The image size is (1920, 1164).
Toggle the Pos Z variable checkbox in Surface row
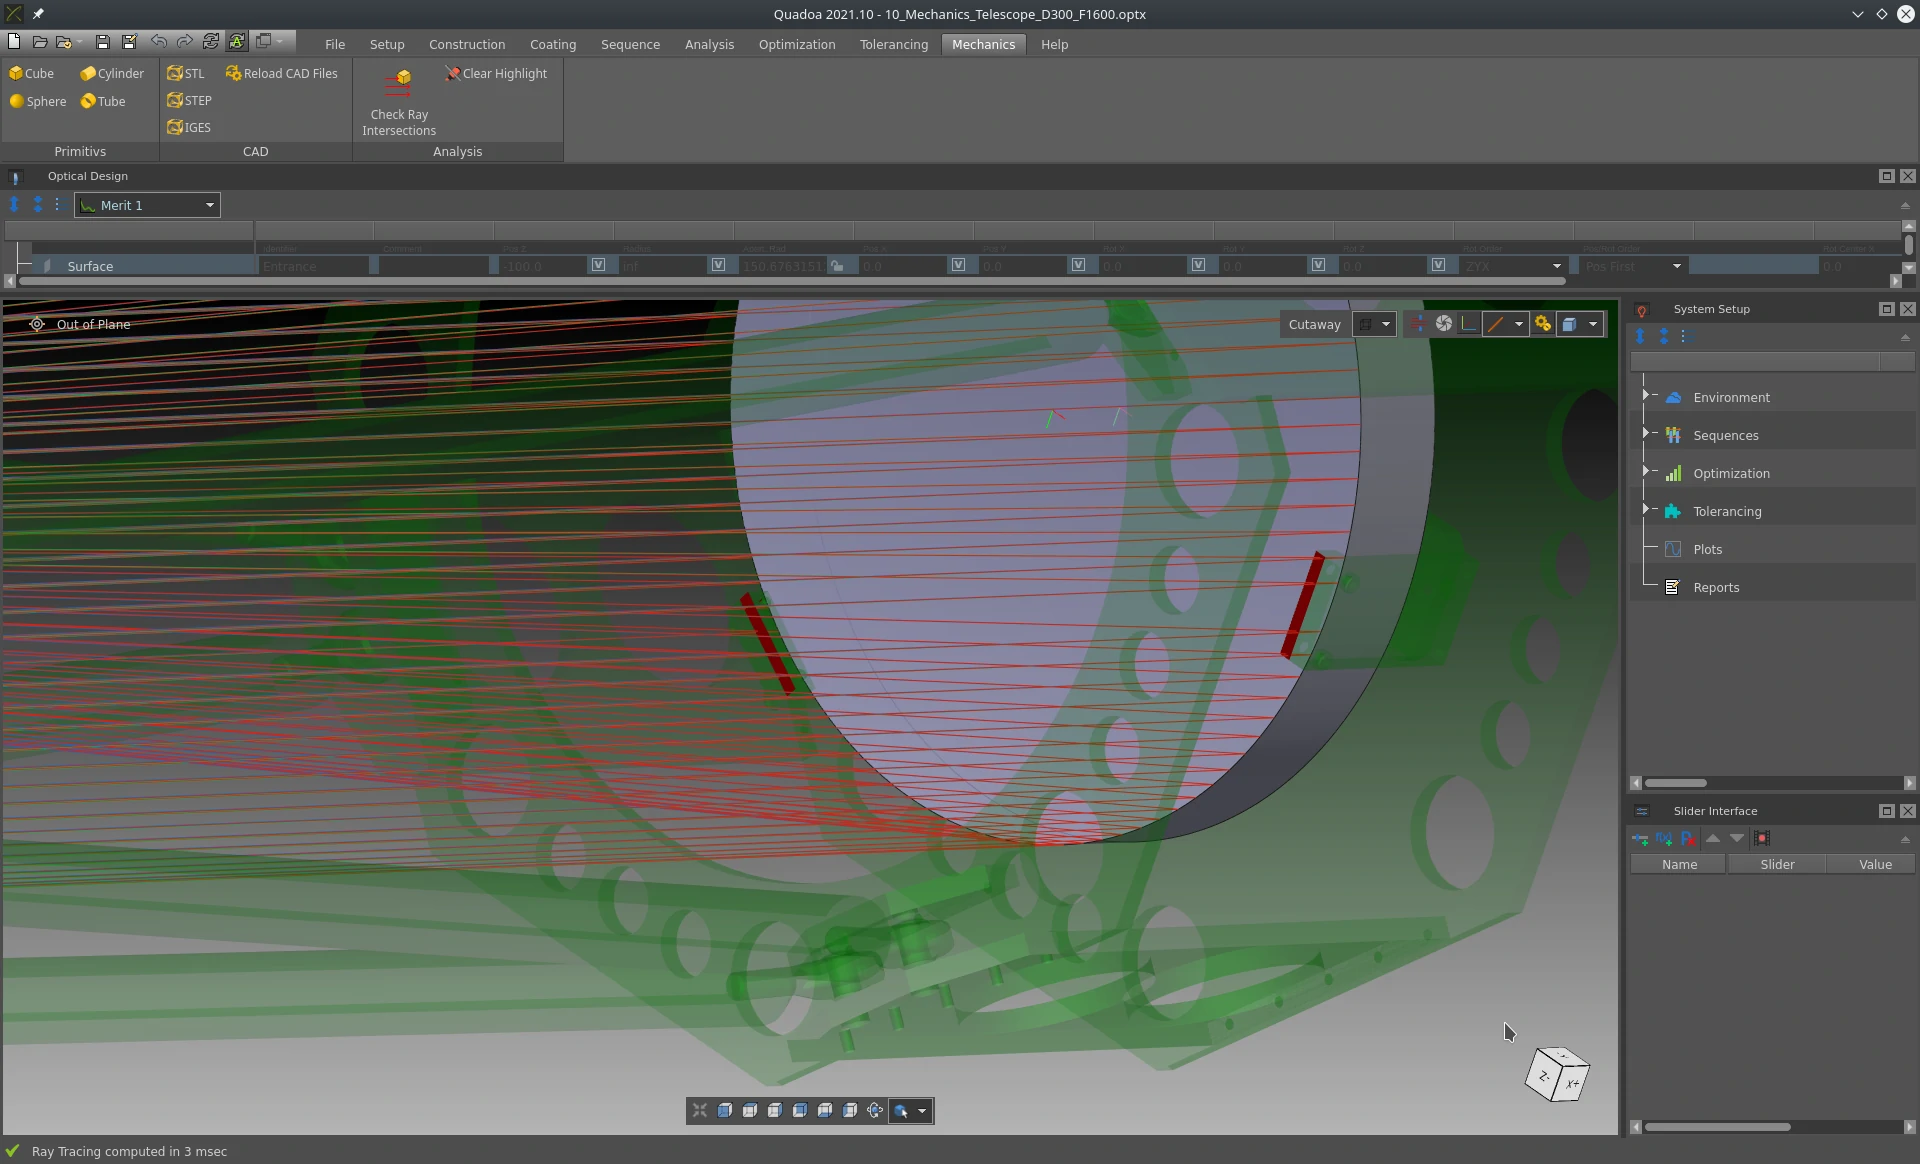click(x=598, y=265)
